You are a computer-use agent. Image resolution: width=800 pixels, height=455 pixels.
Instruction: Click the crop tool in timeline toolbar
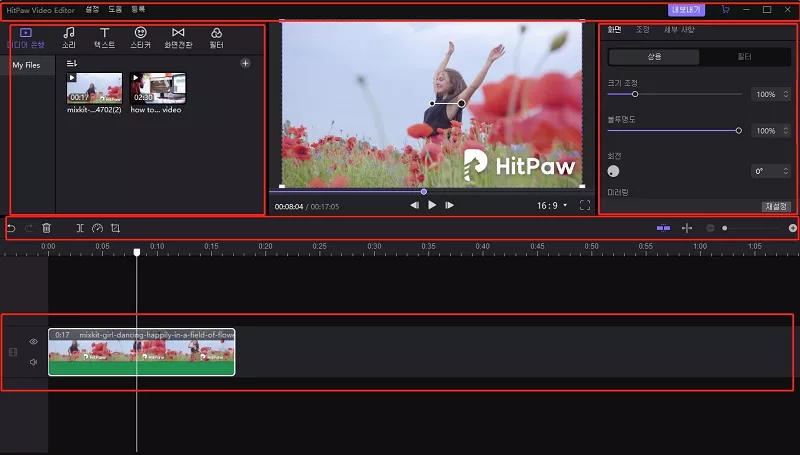pyautogui.click(x=115, y=228)
